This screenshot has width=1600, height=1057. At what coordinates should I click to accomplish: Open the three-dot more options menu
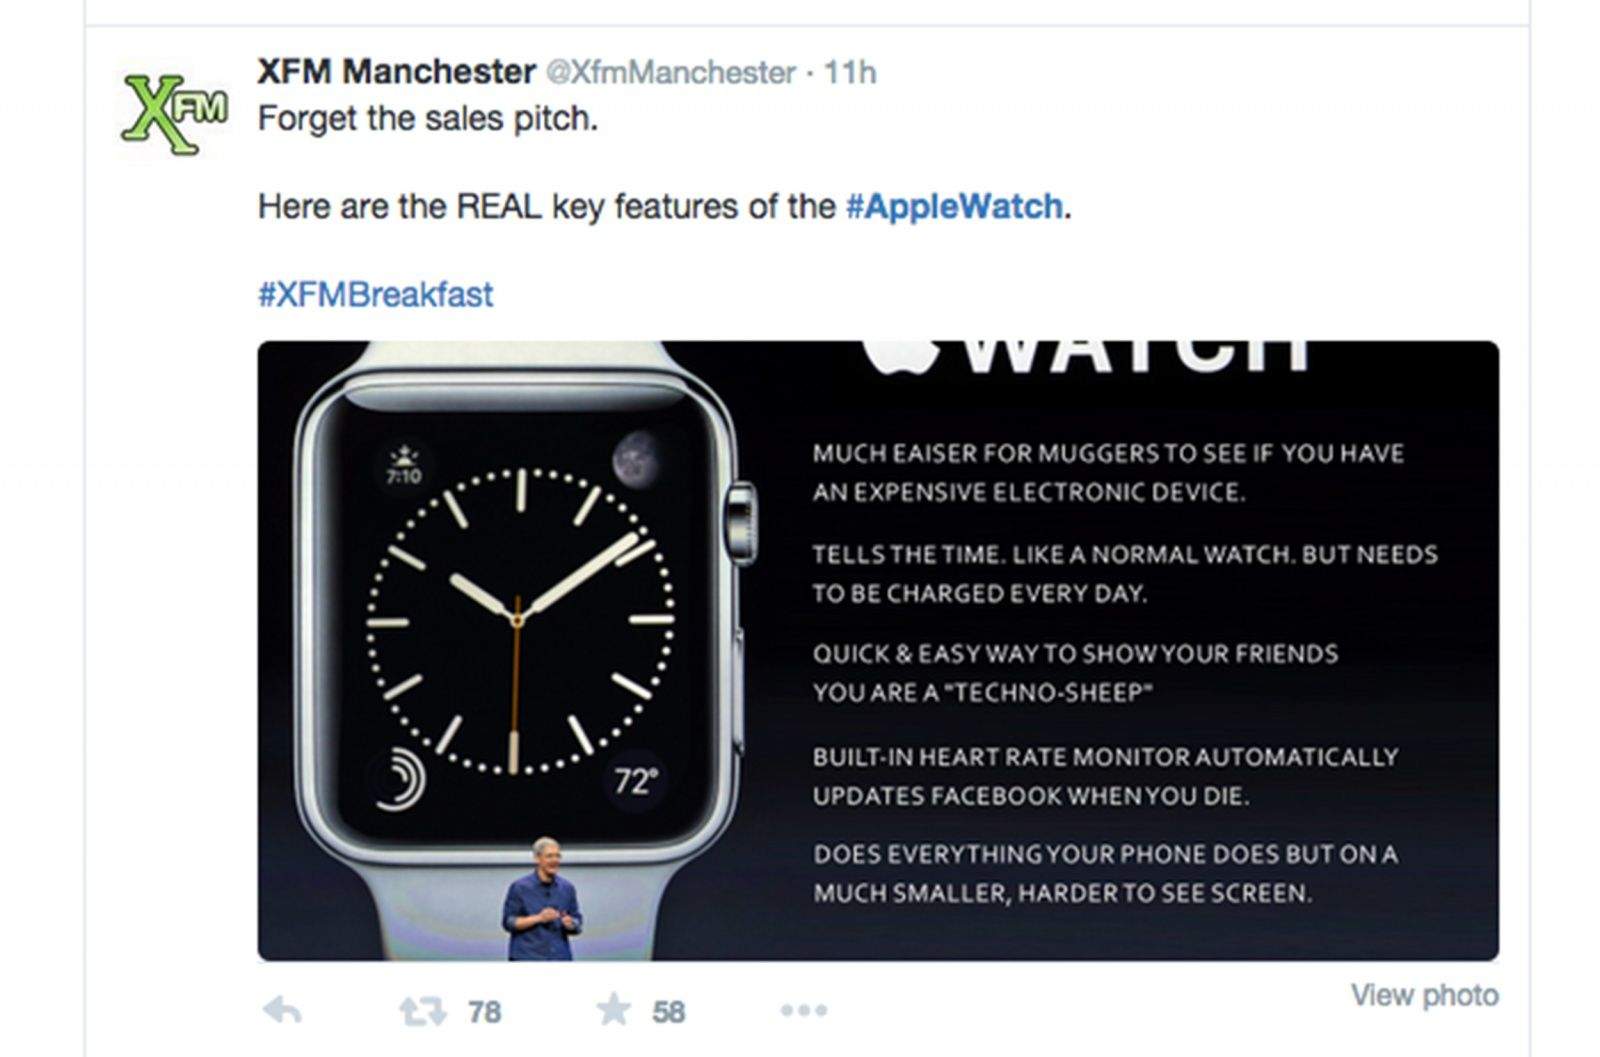pyautogui.click(x=804, y=1010)
